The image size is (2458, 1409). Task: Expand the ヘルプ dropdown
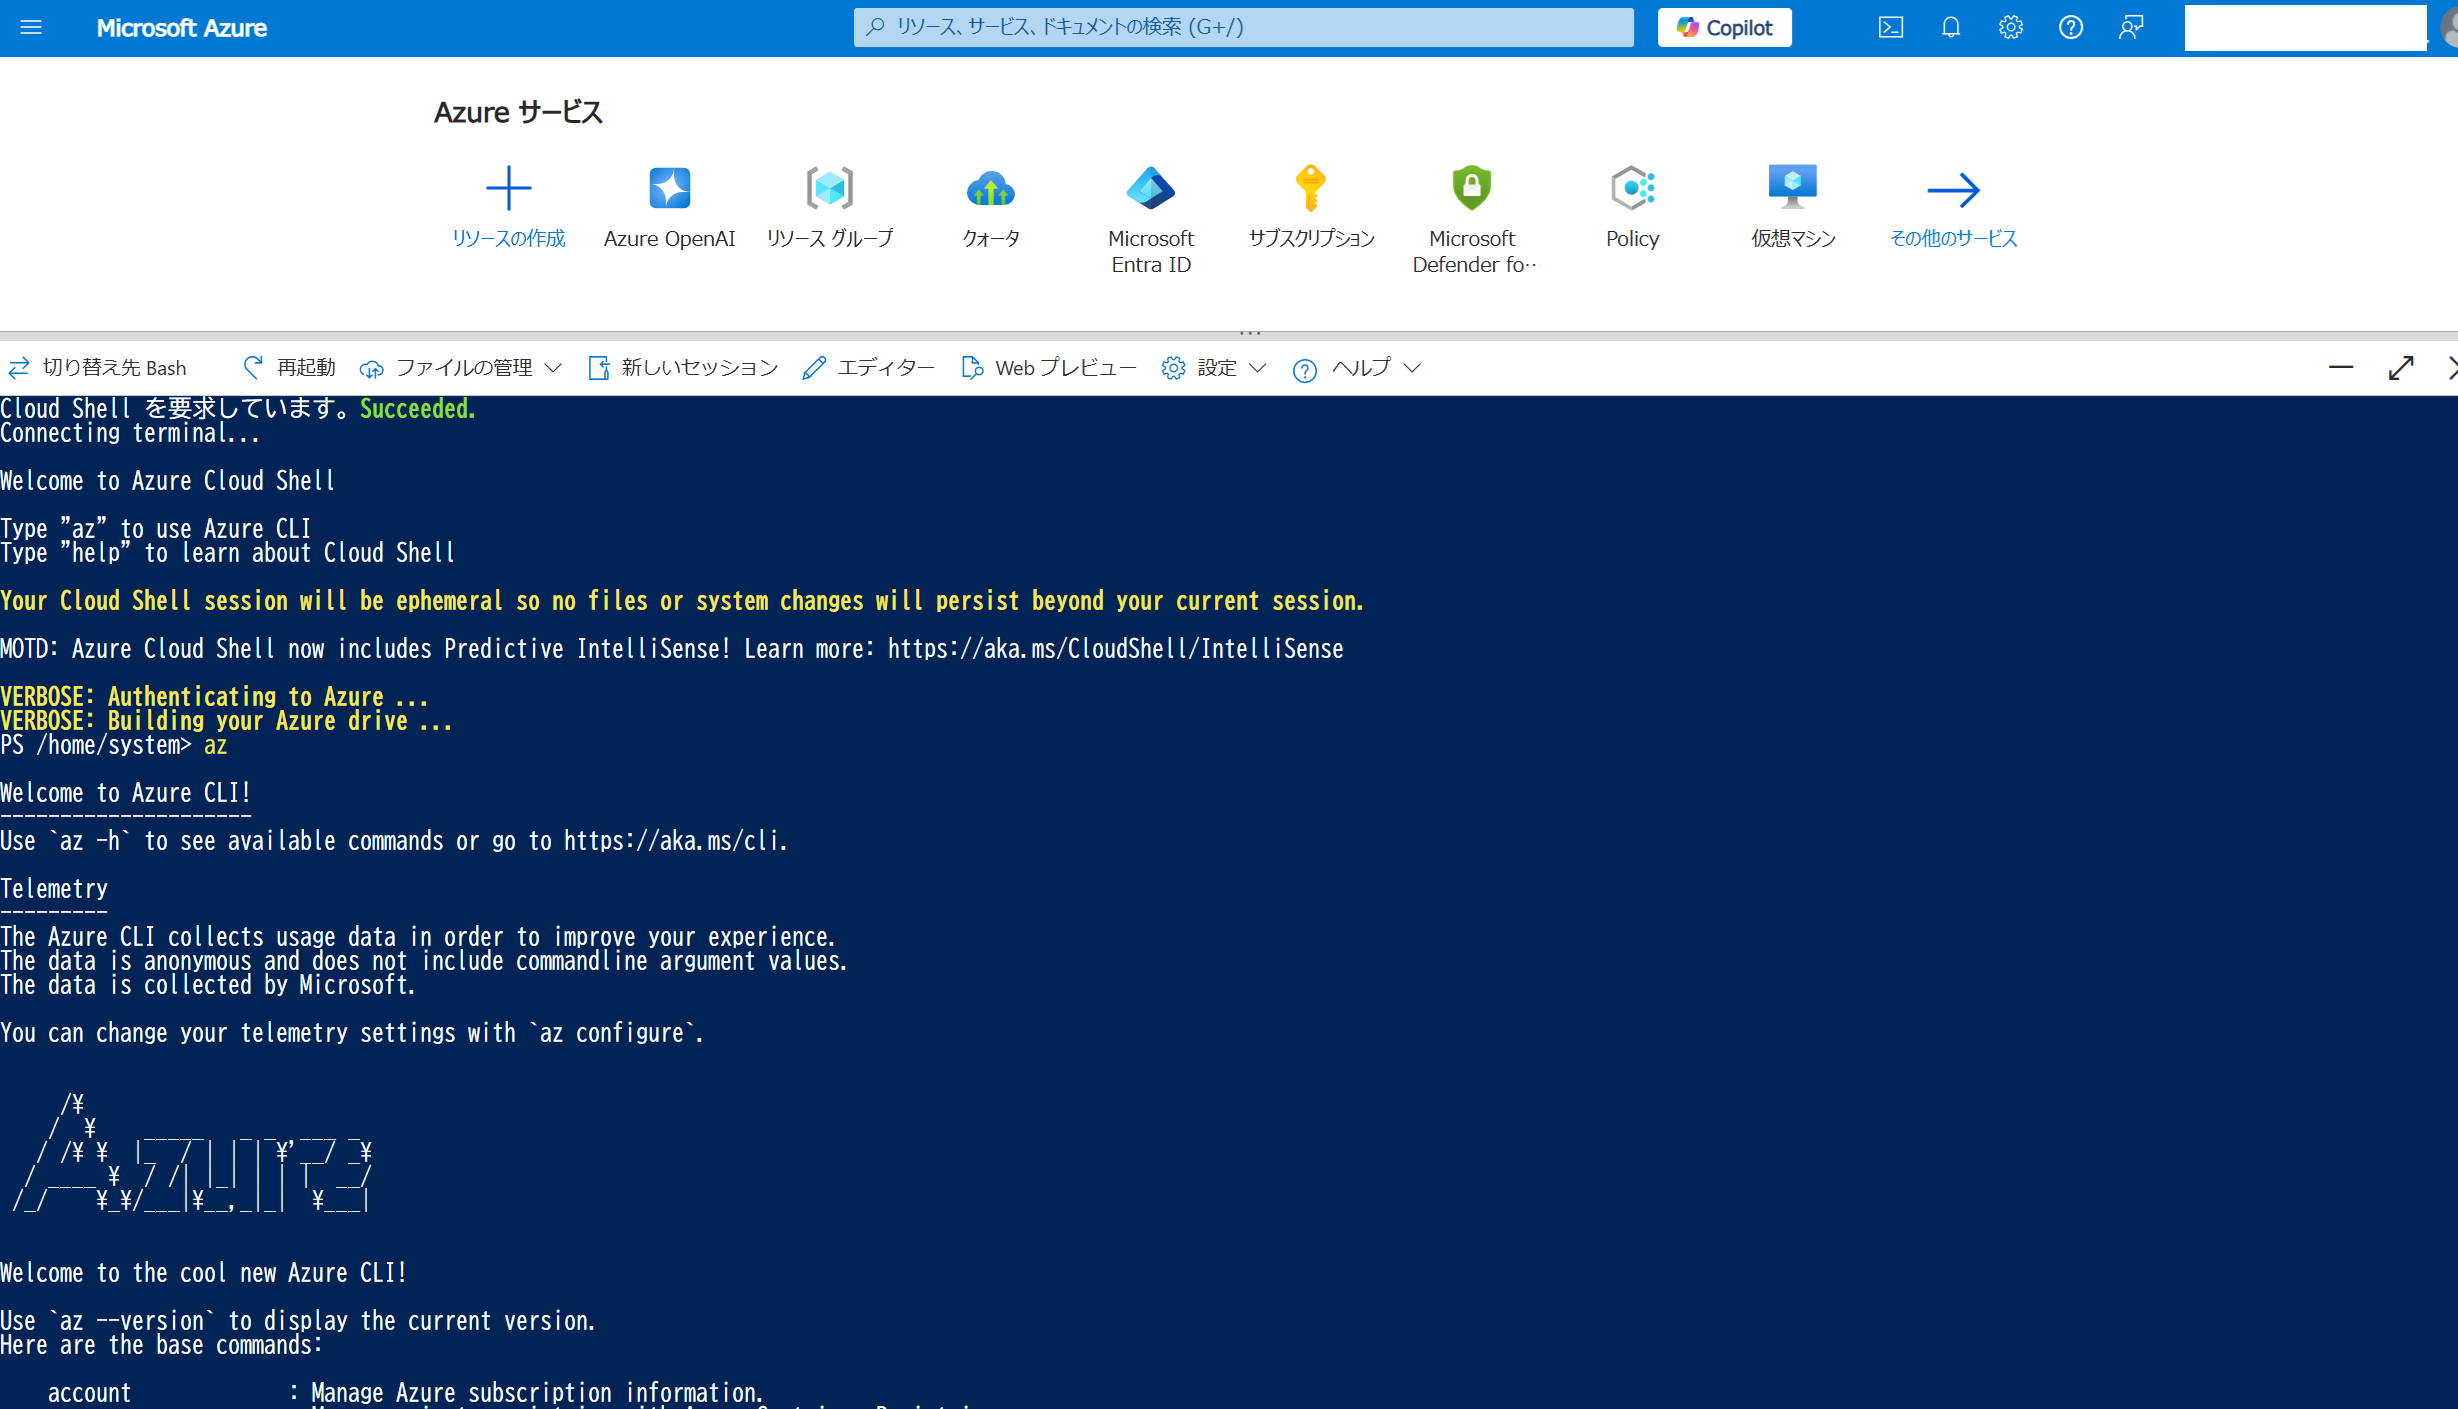click(x=1356, y=368)
